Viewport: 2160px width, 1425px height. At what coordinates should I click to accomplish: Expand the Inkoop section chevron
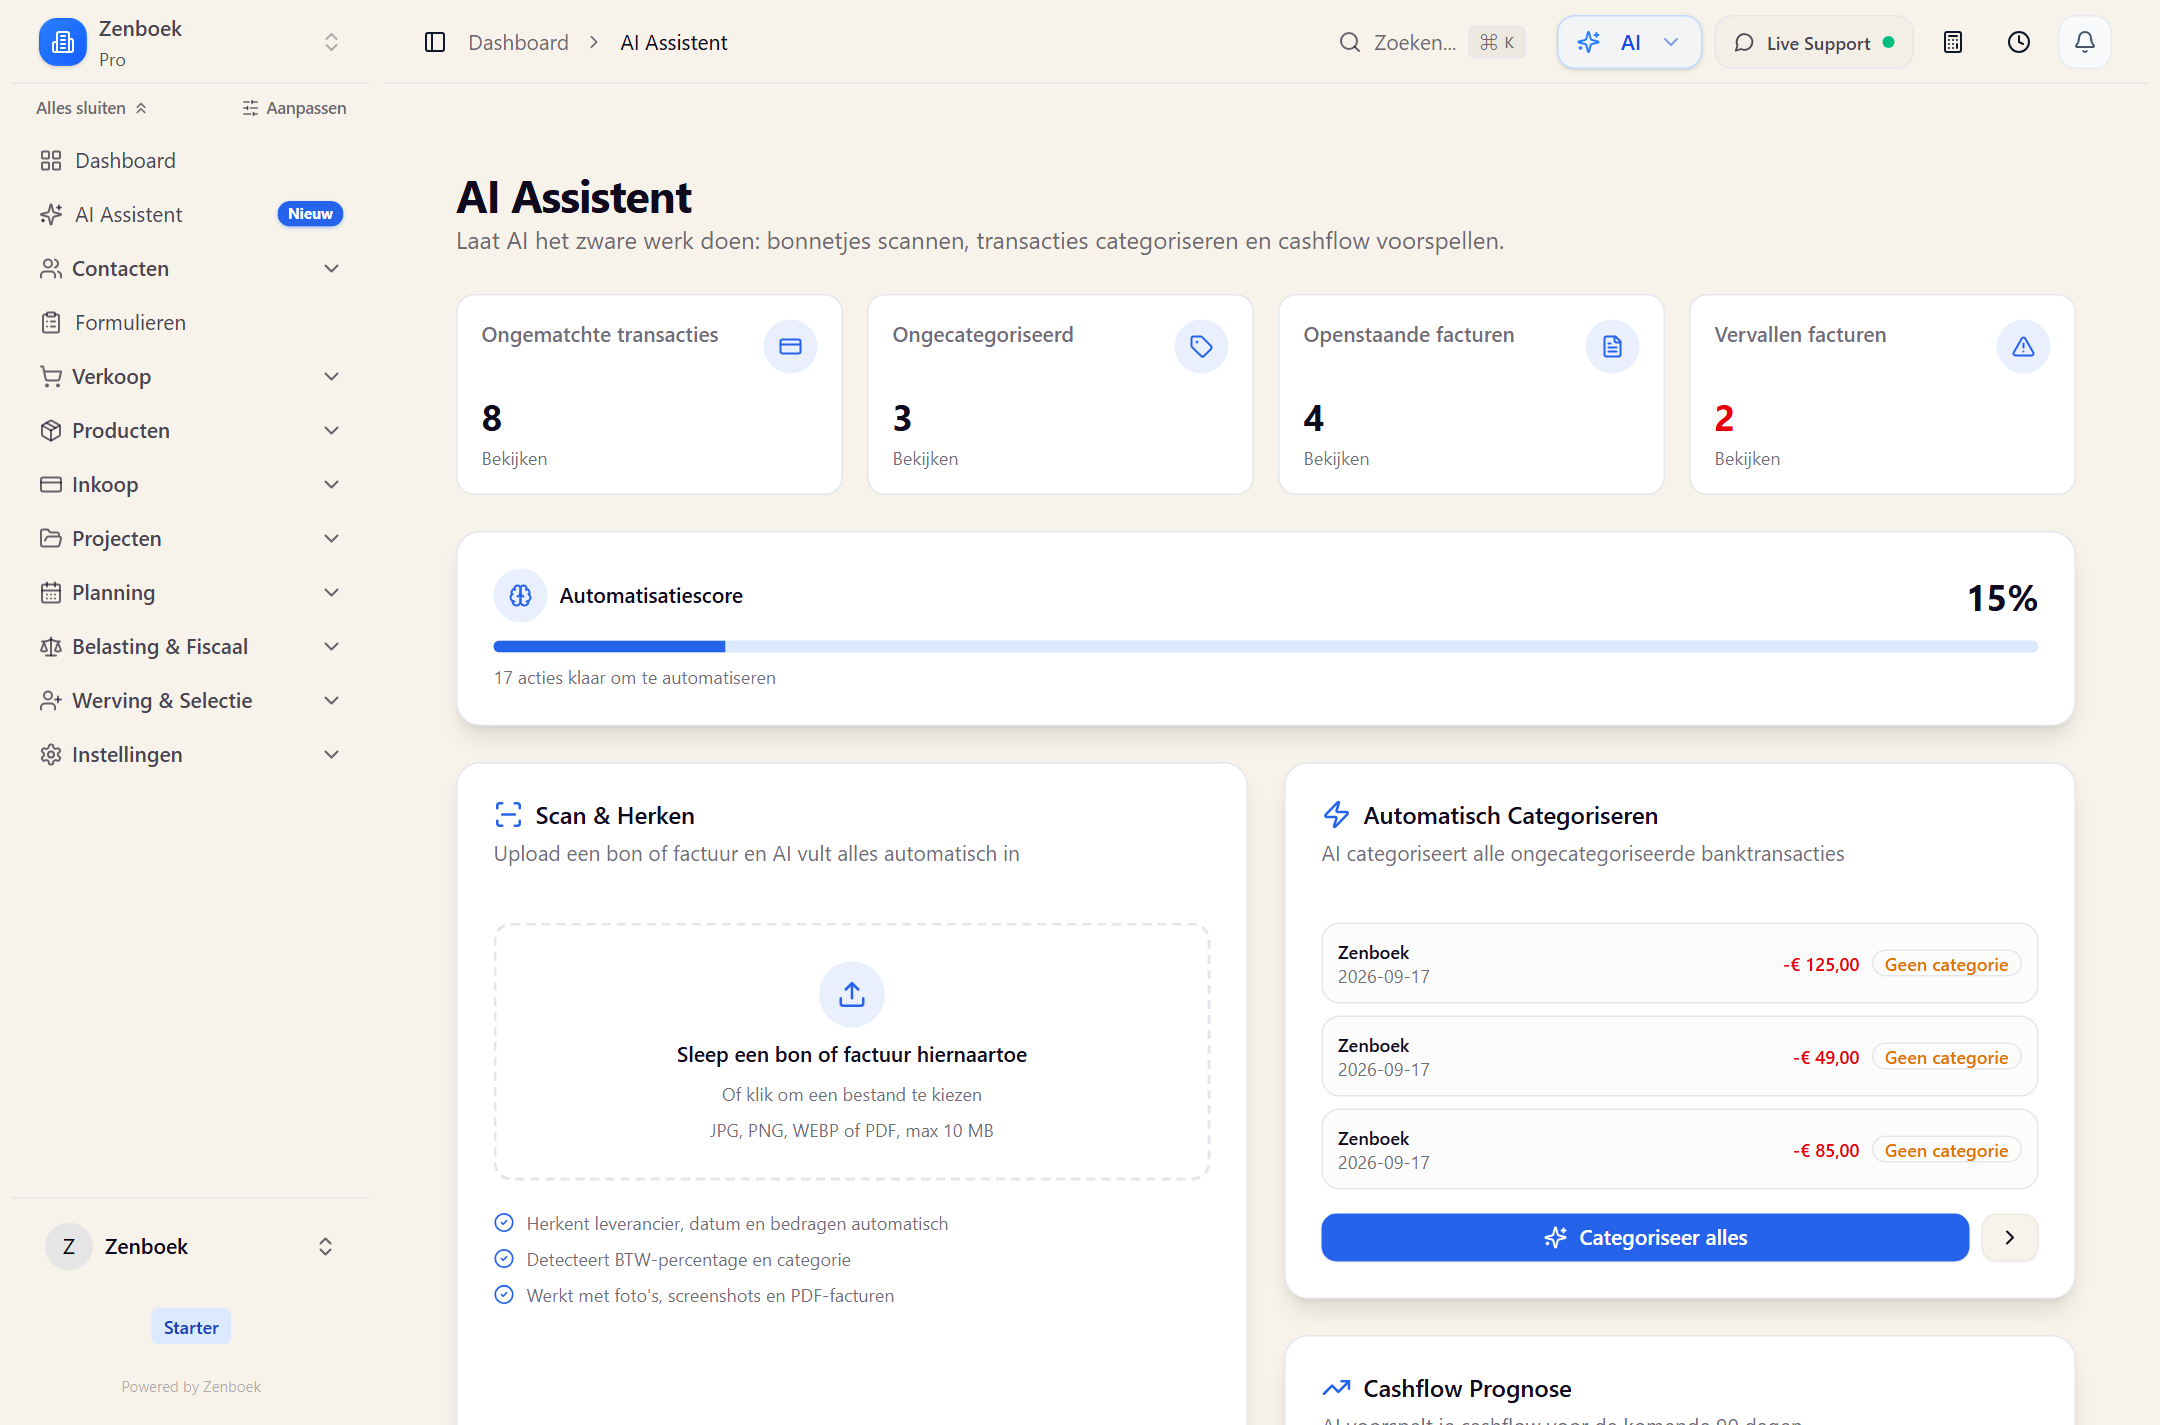332,484
